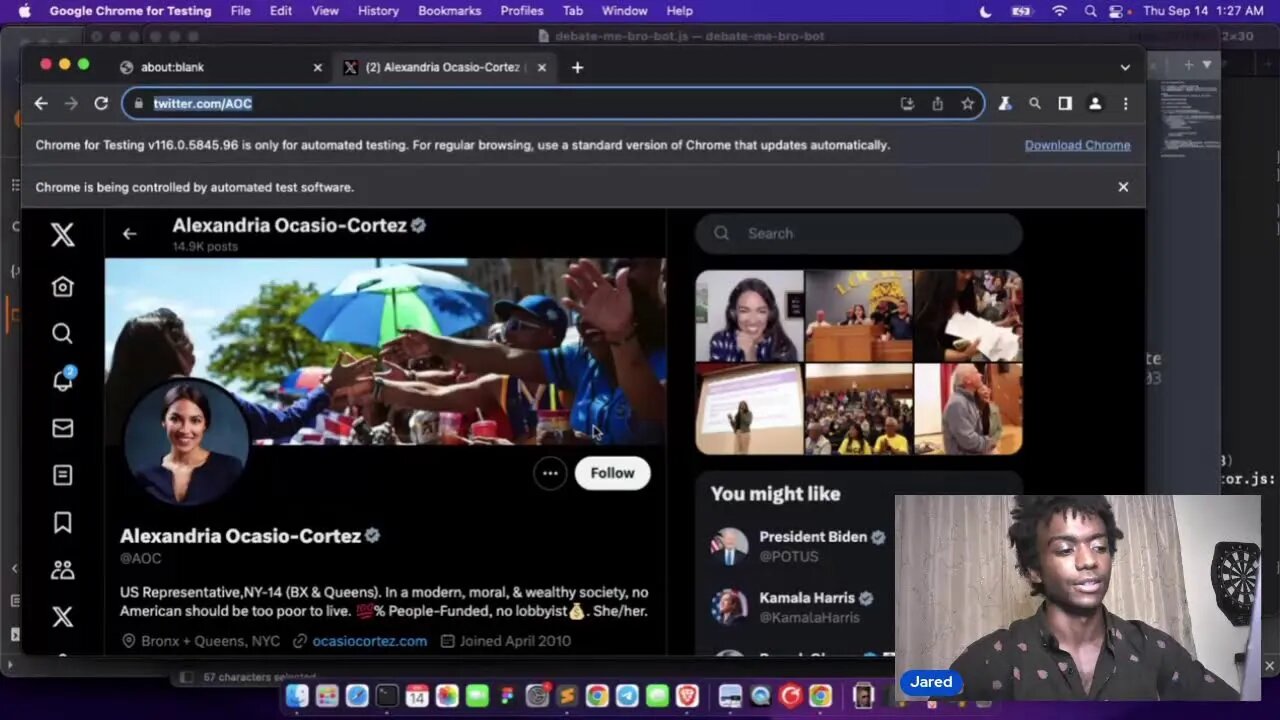The width and height of the screenshot is (1280, 720).
Task: Dismiss the automated test software banner
Action: (1123, 187)
